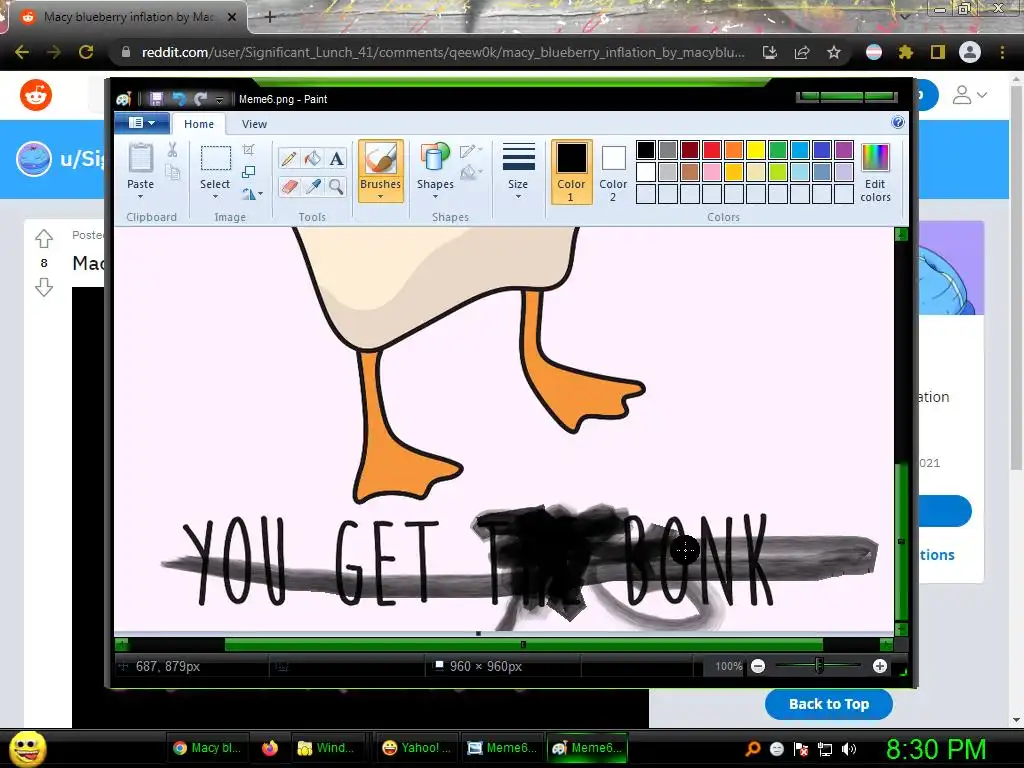The width and height of the screenshot is (1024, 768).
Task: Click the Cut scissors icon
Action: 172,150
